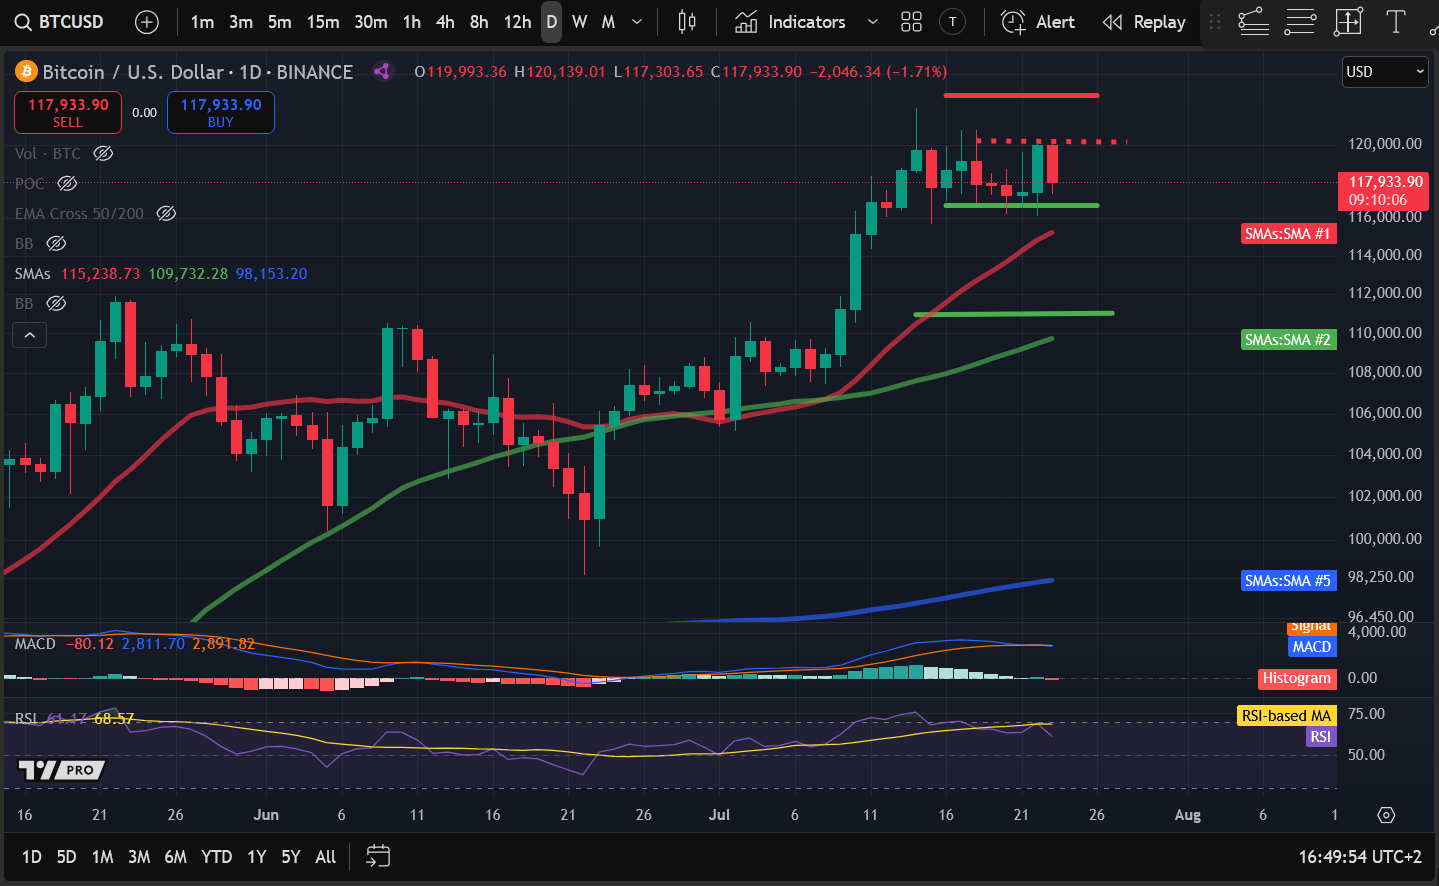The image size is (1439, 886).
Task: Open the candlestick chart type selector
Action: pos(687,22)
